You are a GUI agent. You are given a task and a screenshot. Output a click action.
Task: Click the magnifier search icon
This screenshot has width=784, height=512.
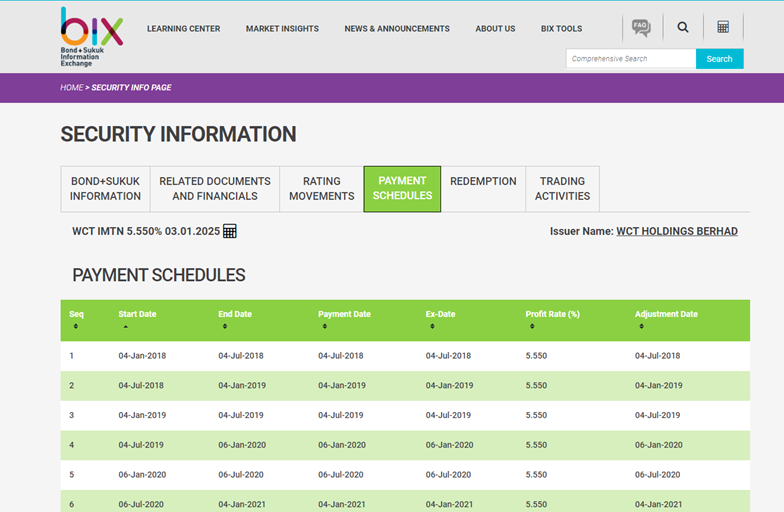pos(682,27)
